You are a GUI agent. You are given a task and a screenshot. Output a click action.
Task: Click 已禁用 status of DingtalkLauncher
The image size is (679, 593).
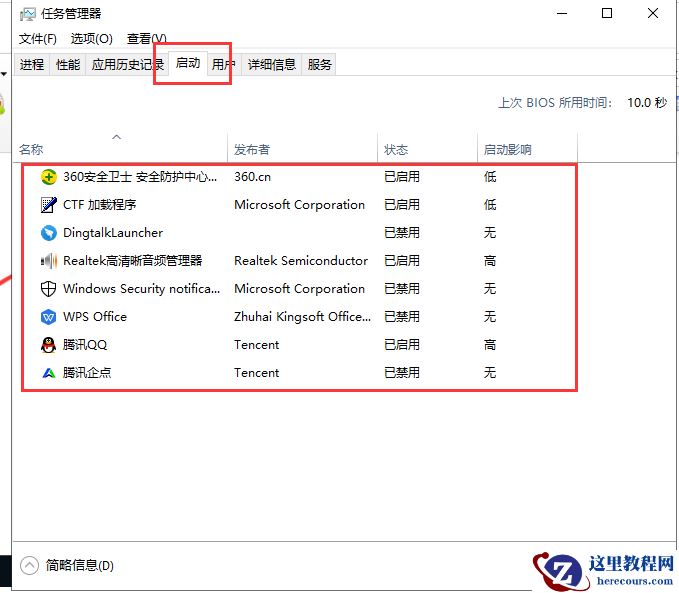(x=402, y=233)
